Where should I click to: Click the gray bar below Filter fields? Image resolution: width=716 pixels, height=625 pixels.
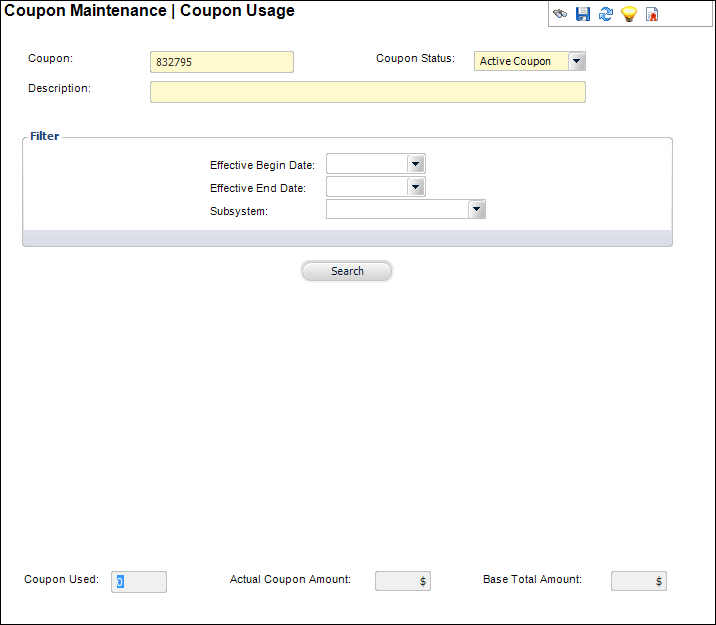pos(347,237)
